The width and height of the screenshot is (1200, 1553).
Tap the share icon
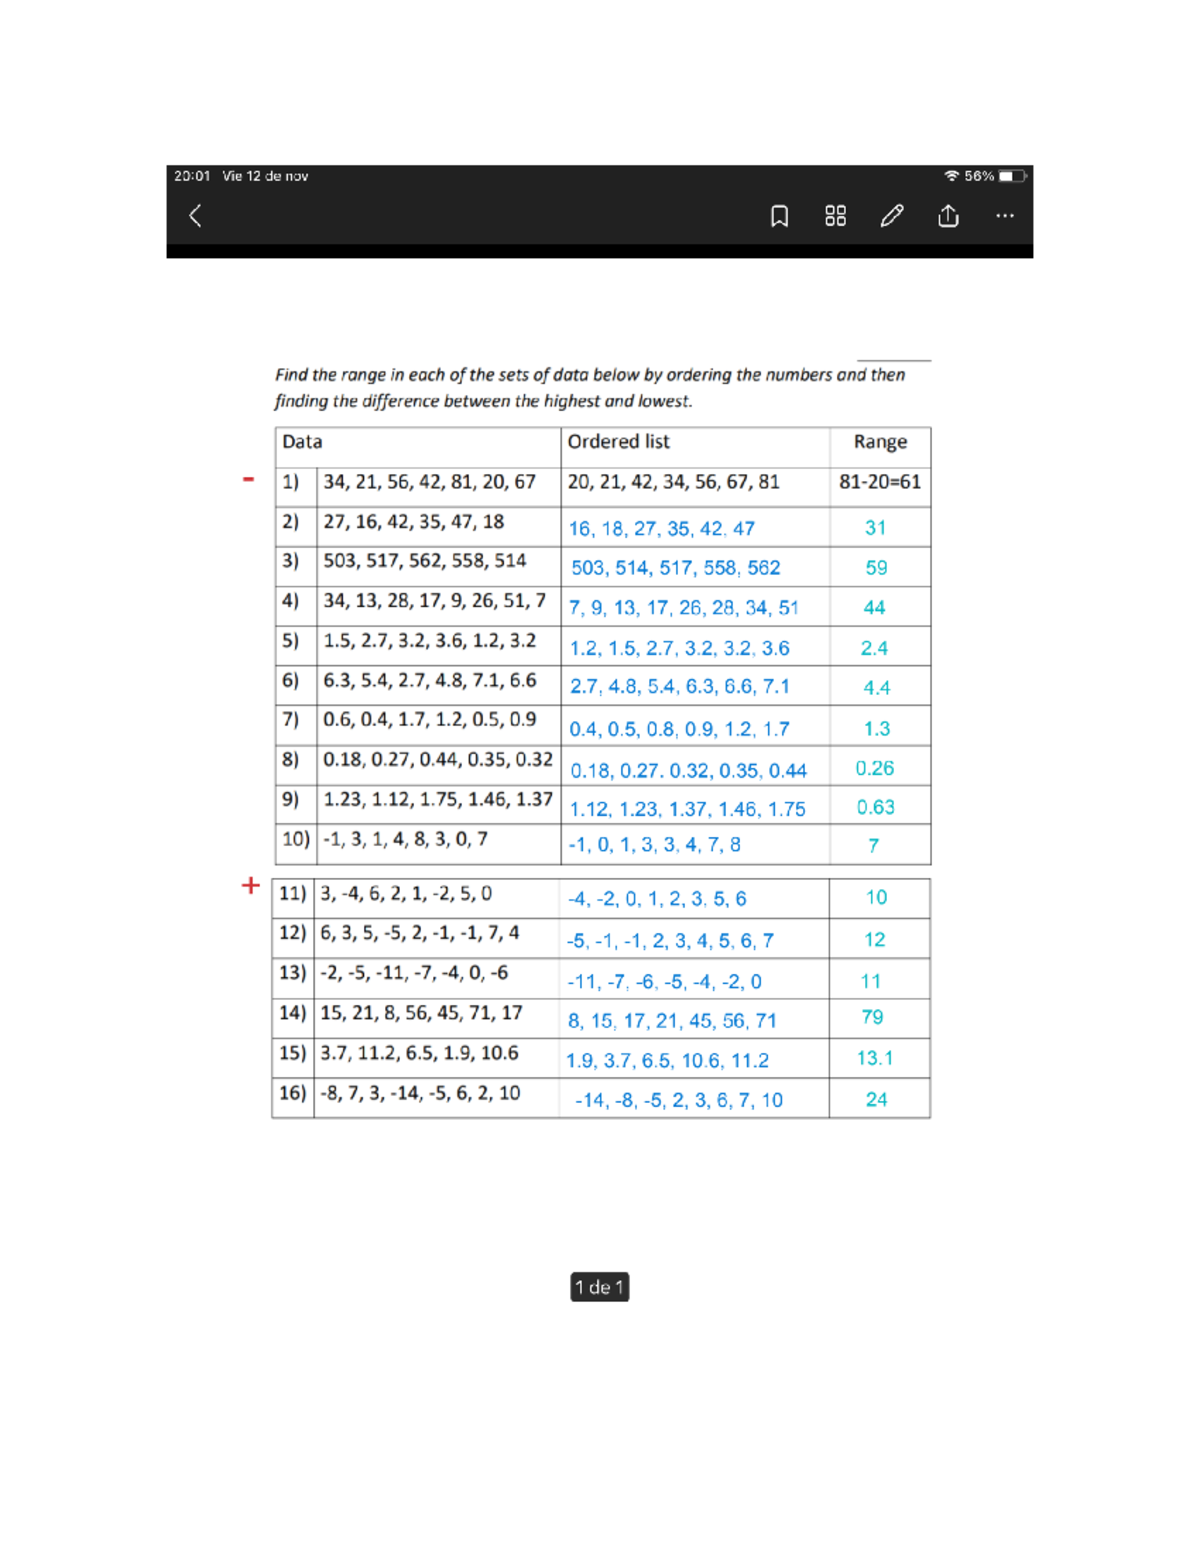point(947,215)
